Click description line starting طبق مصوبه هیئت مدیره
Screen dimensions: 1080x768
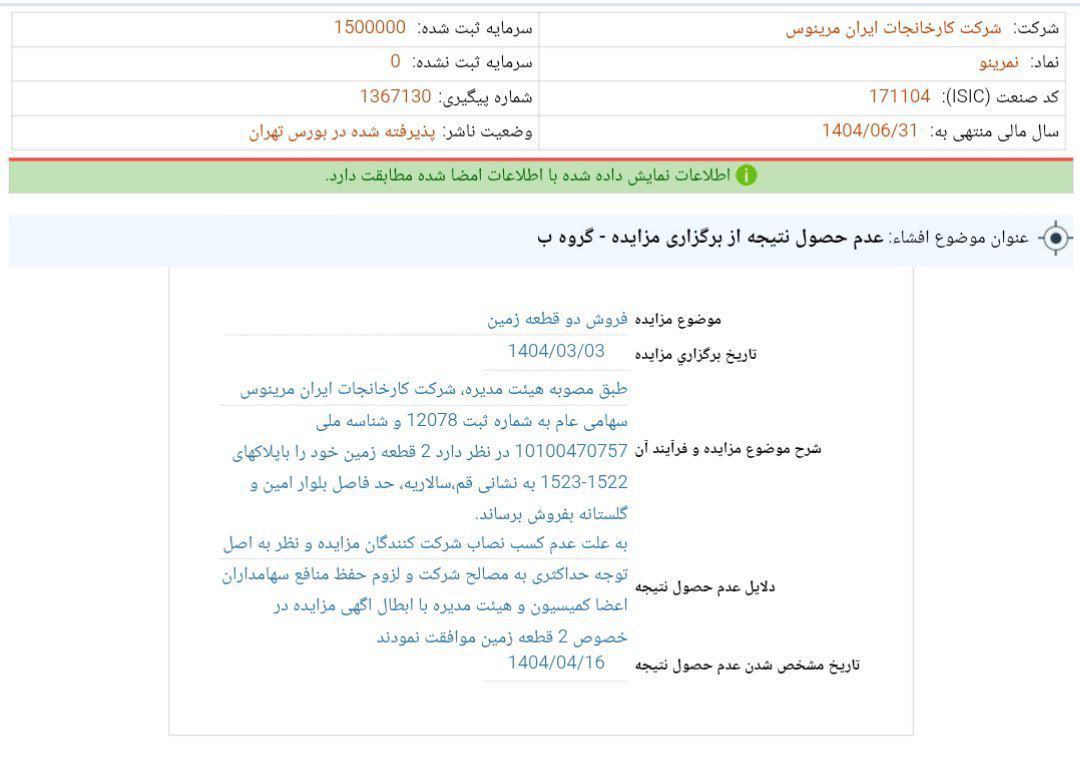[x=434, y=389]
